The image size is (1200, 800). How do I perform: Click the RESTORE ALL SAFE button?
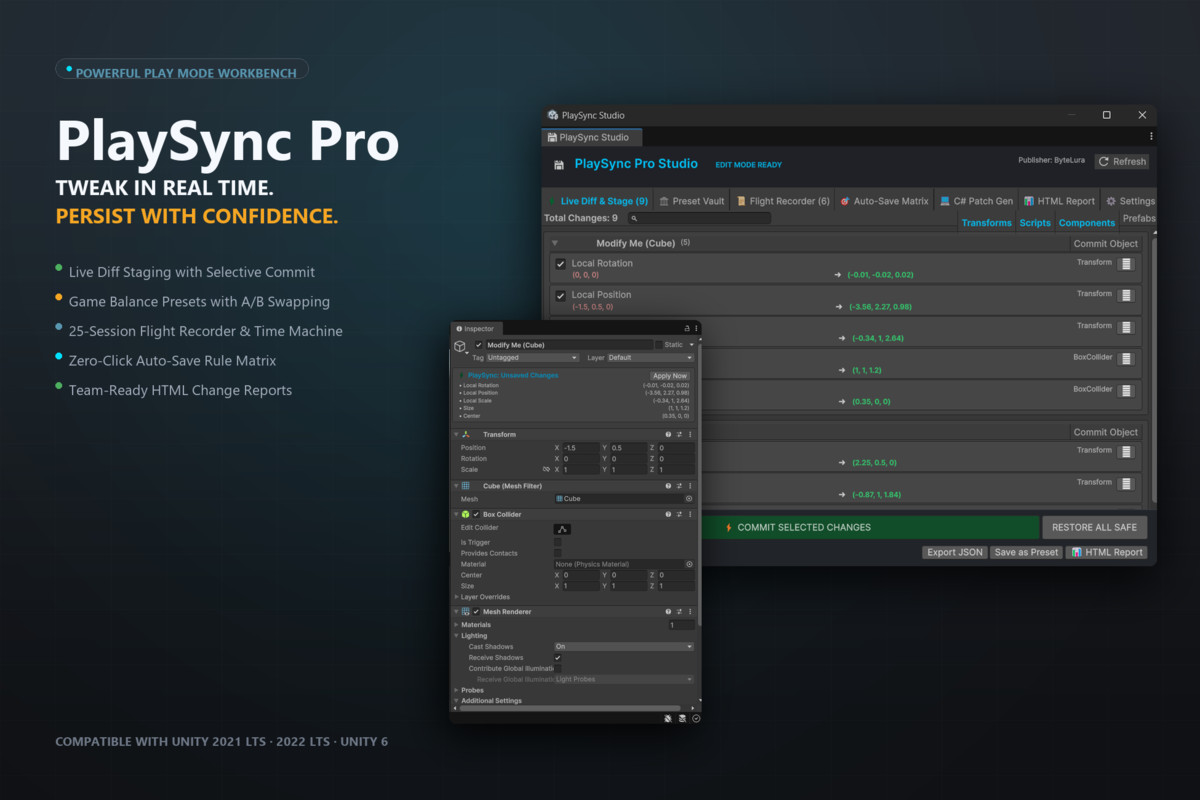(1094, 527)
